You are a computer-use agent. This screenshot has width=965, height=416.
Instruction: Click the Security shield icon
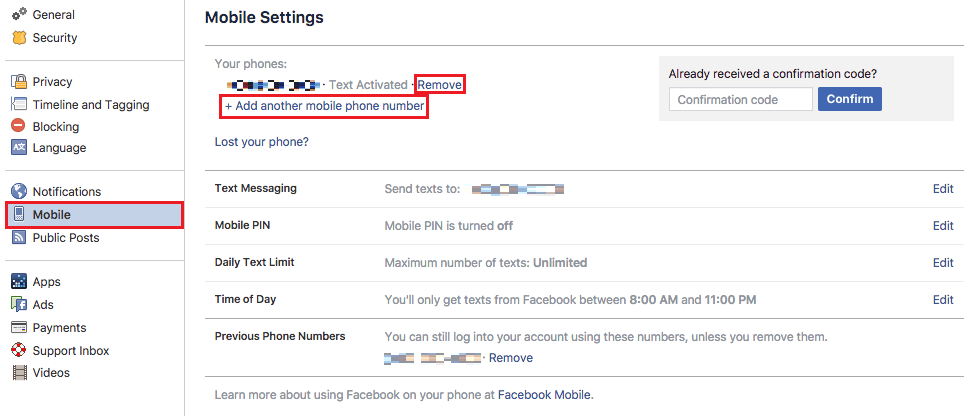(x=18, y=38)
